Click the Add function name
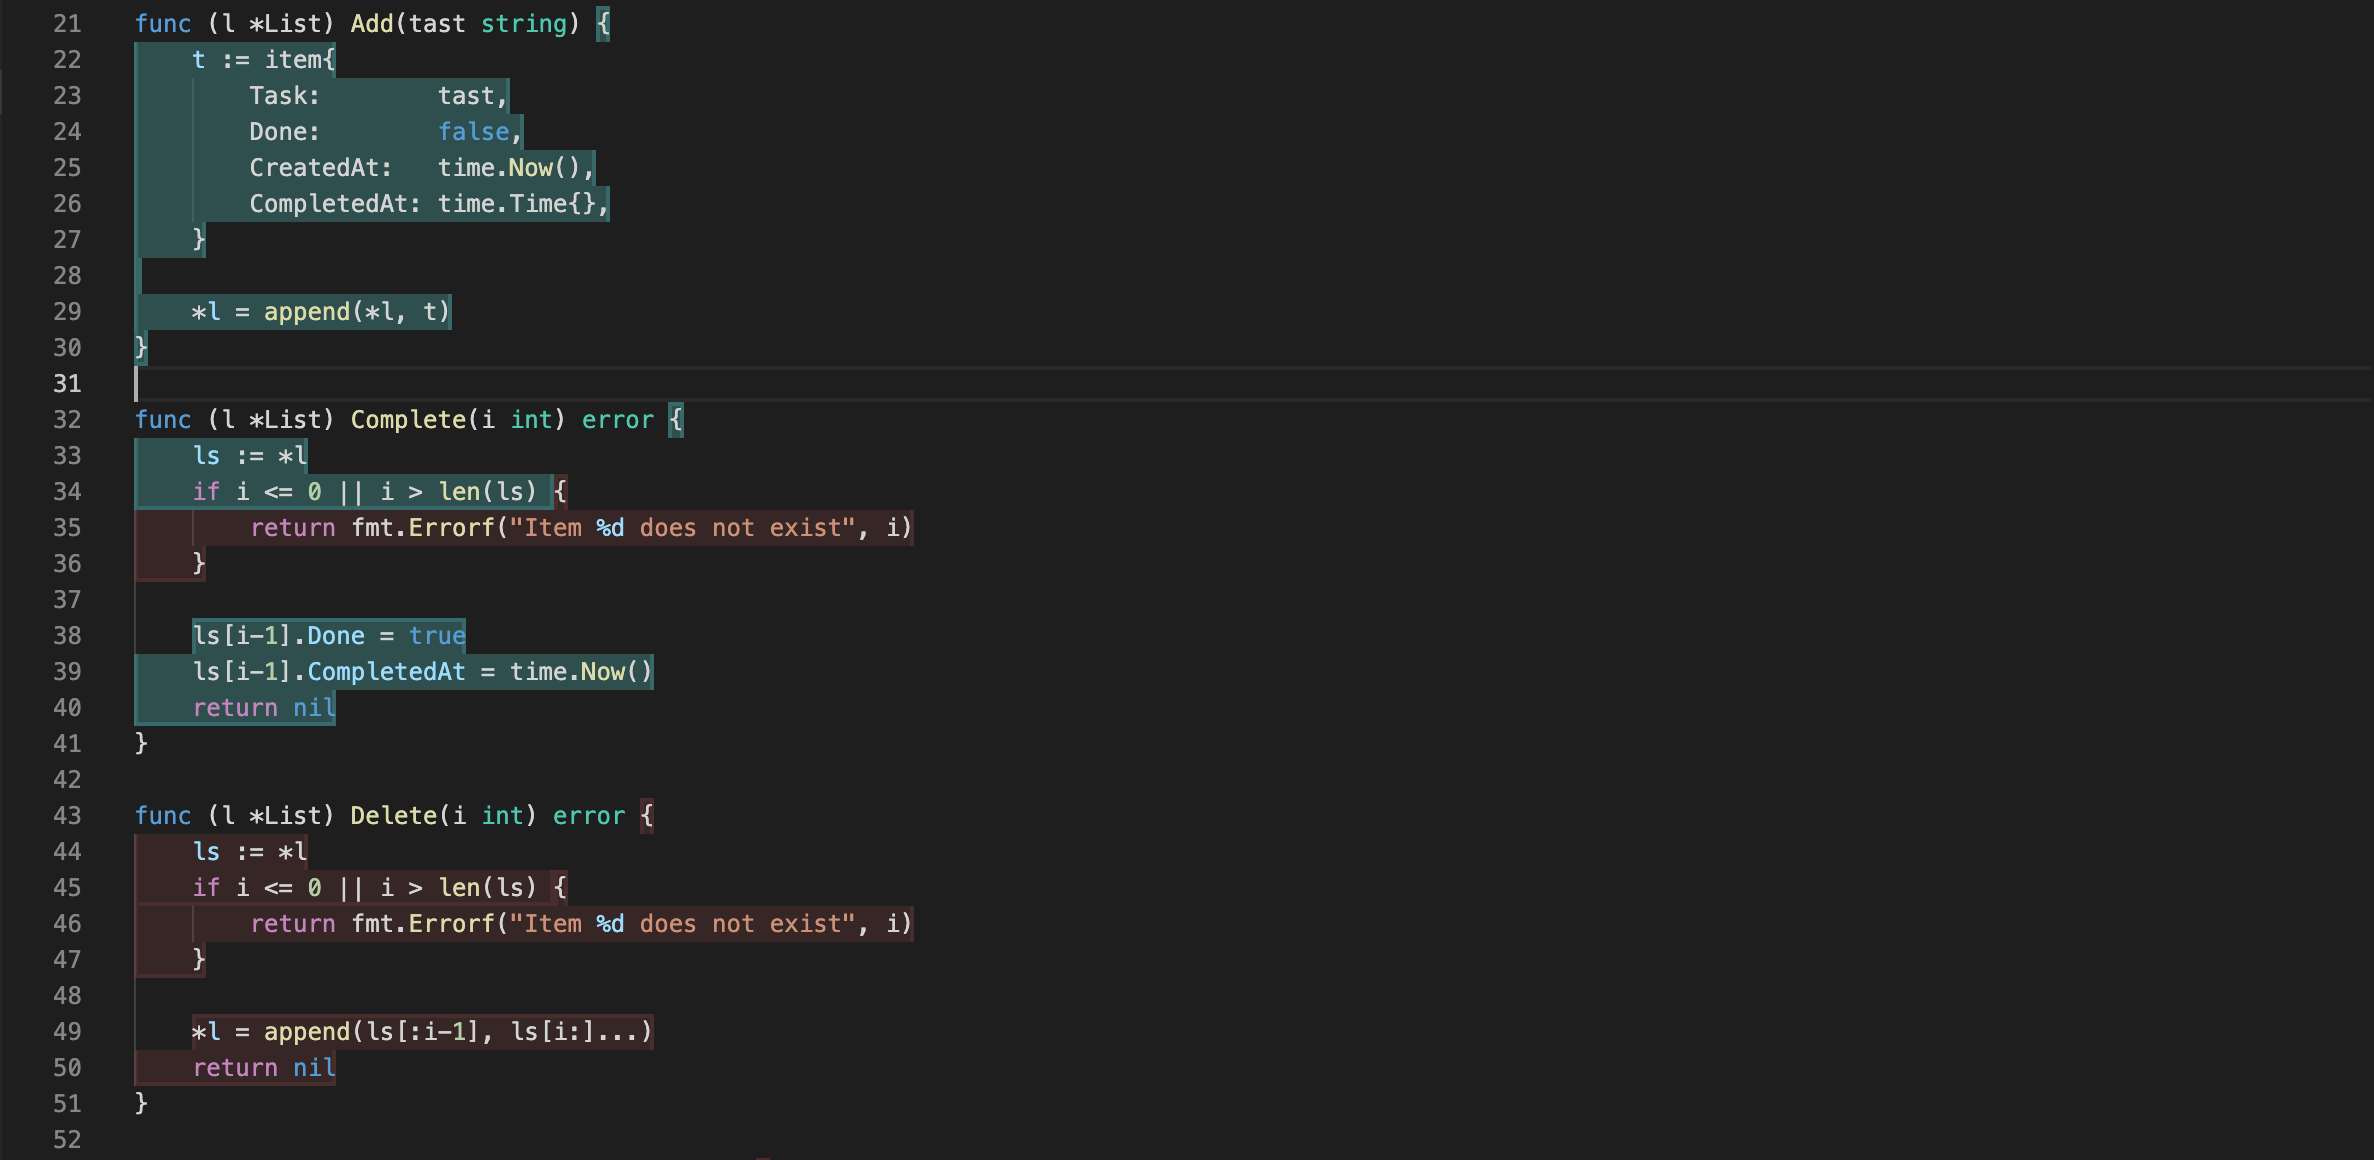This screenshot has height=1160, width=2374. [372, 24]
